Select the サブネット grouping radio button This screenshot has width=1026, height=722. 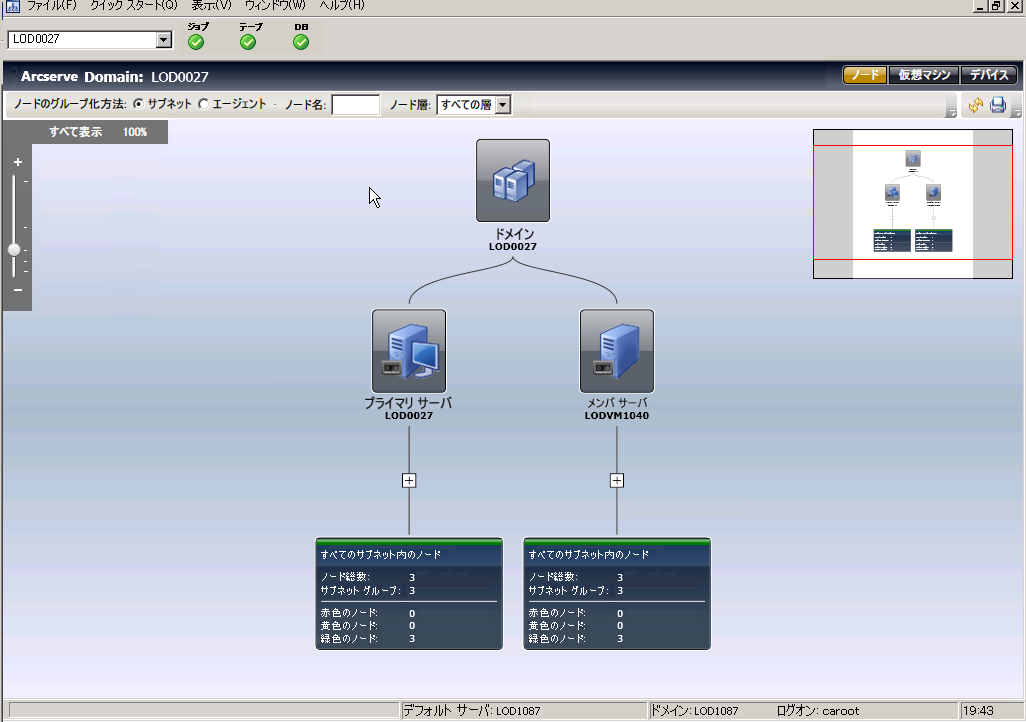pyautogui.click(x=139, y=104)
